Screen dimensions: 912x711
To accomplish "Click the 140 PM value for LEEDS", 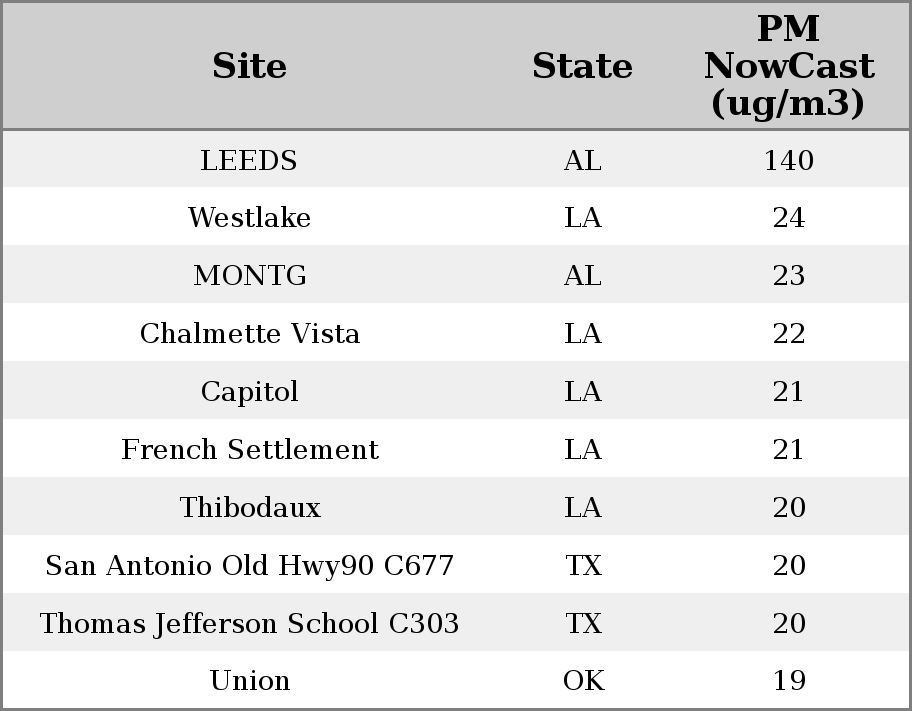I will click(x=789, y=160).
